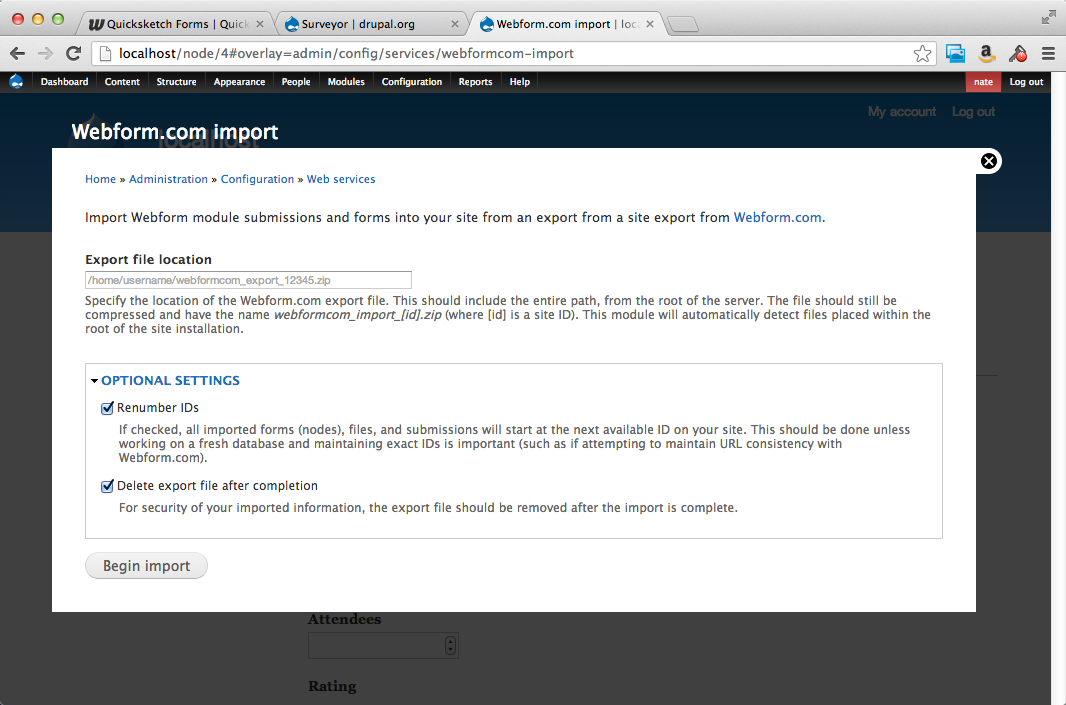
Task: Follow the Administration breadcrumb link
Action: click(169, 179)
